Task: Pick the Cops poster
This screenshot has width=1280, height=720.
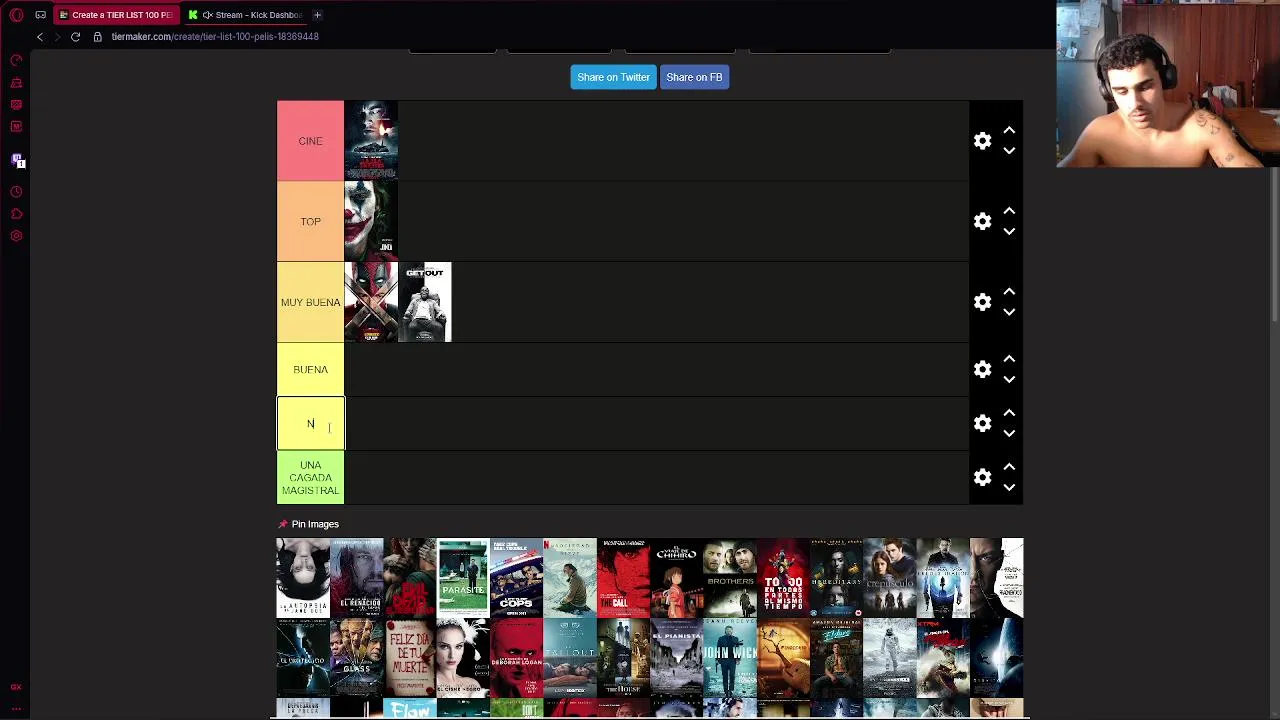Action: point(517,578)
